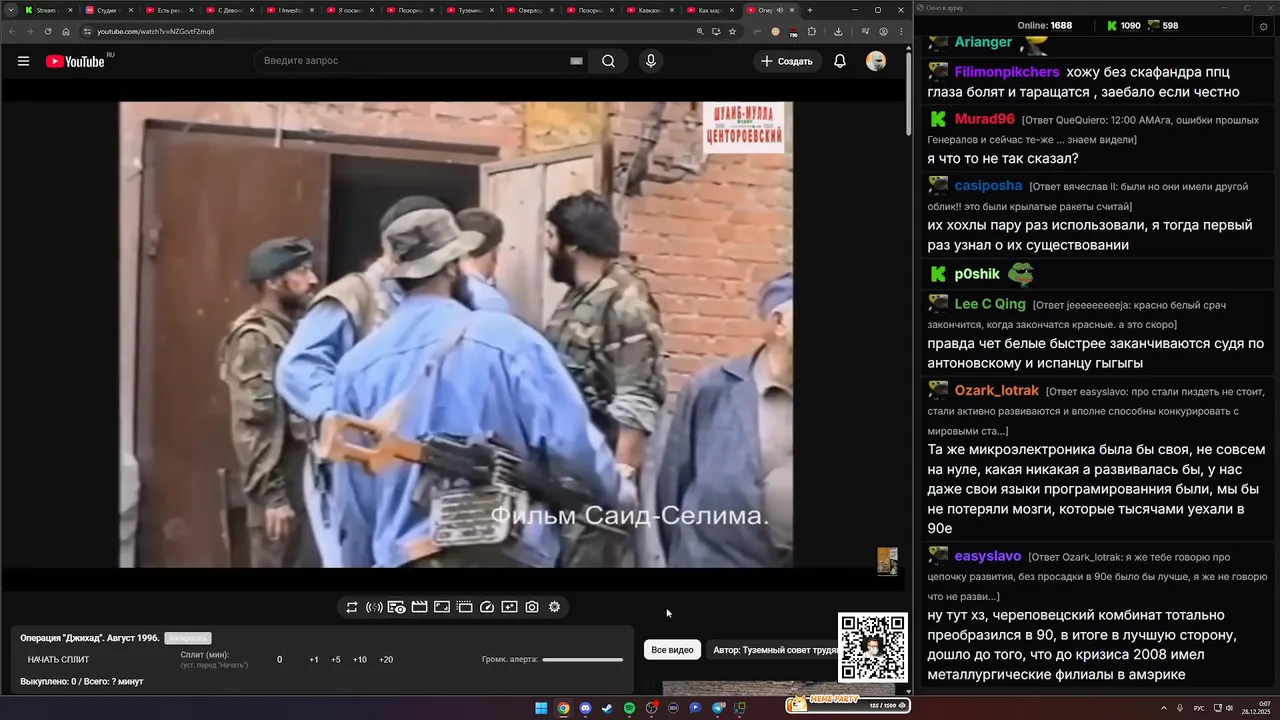The height and width of the screenshot is (720, 1280).
Task: Click the Копировать button next to video title
Action: [188, 638]
